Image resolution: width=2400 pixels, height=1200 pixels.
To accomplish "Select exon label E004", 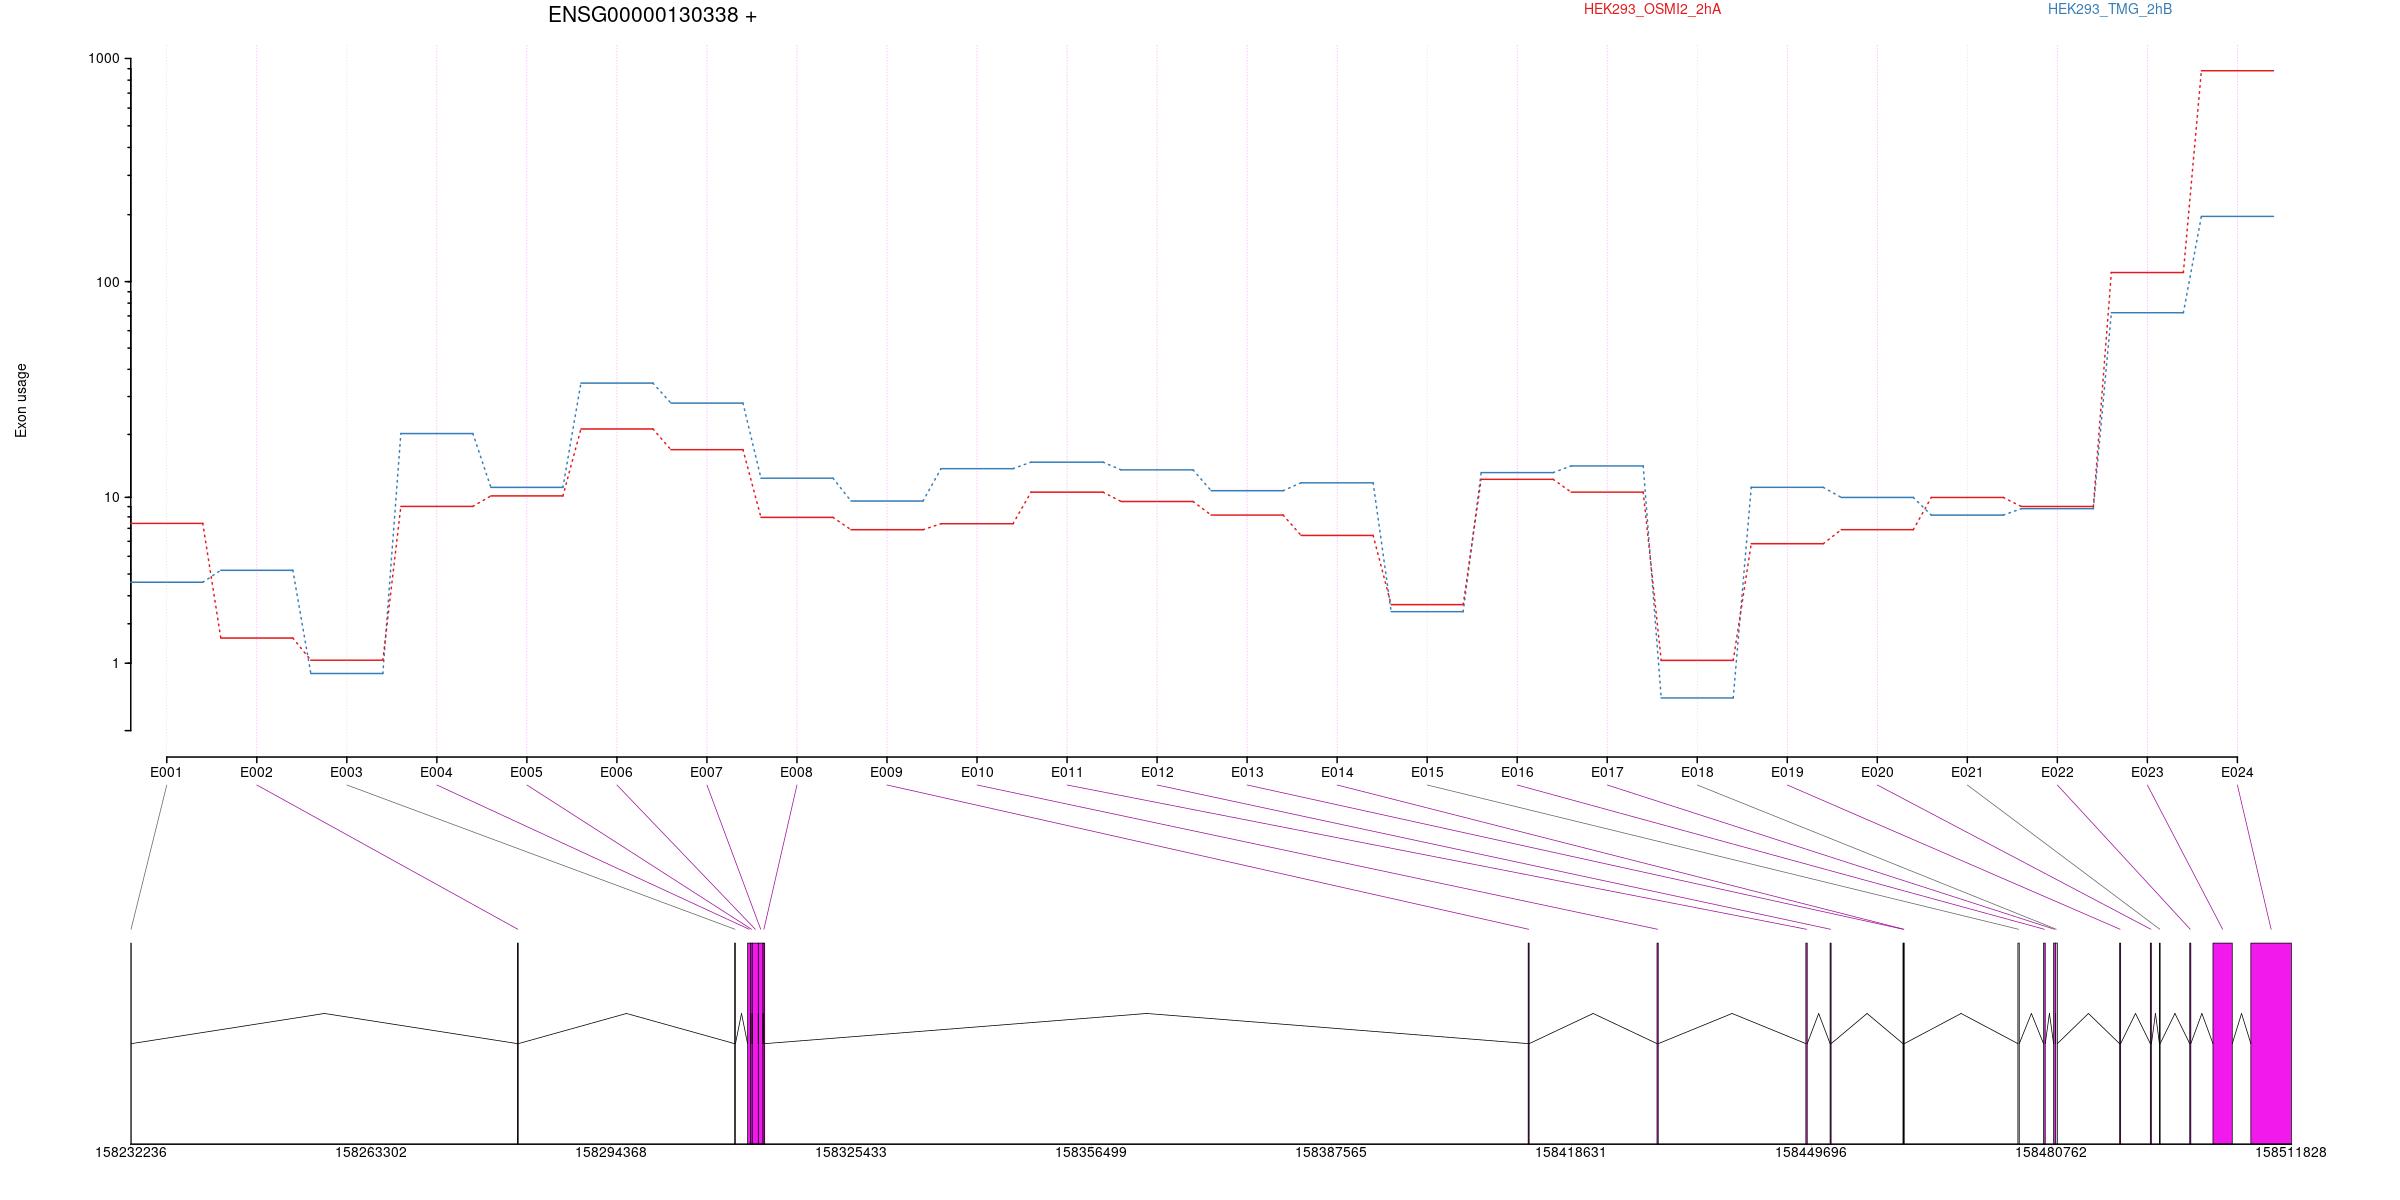I will pyautogui.click(x=436, y=772).
